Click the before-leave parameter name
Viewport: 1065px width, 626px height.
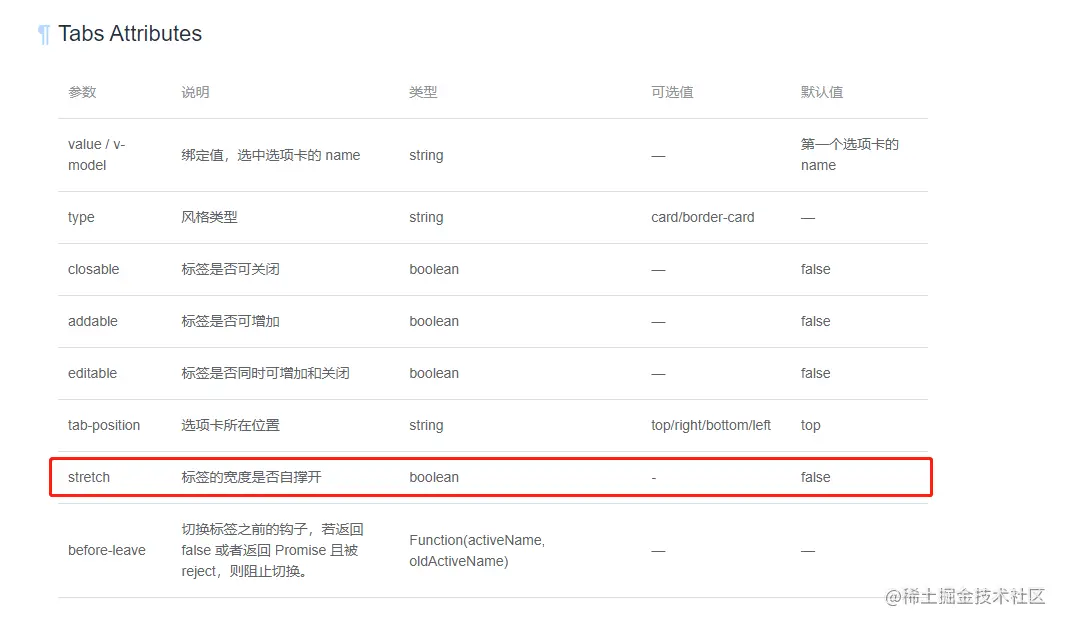(x=107, y=550)
